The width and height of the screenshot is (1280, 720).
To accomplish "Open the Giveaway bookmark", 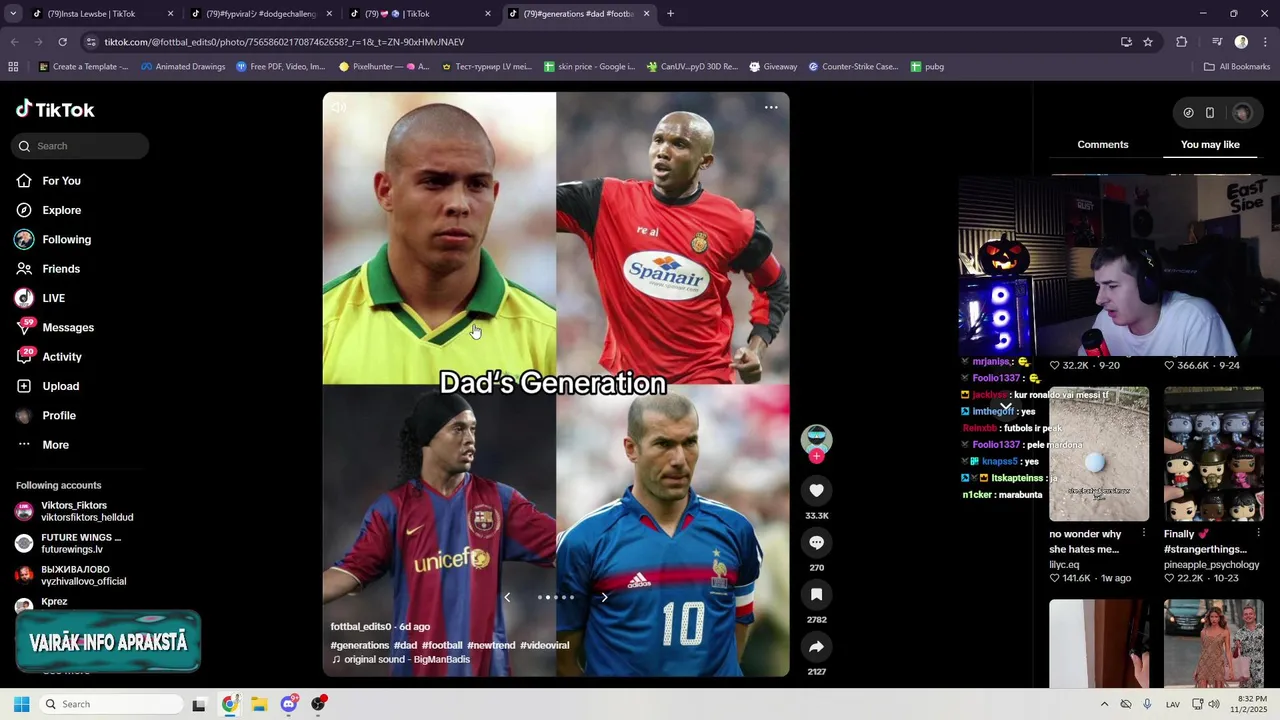I will point(771,67).
